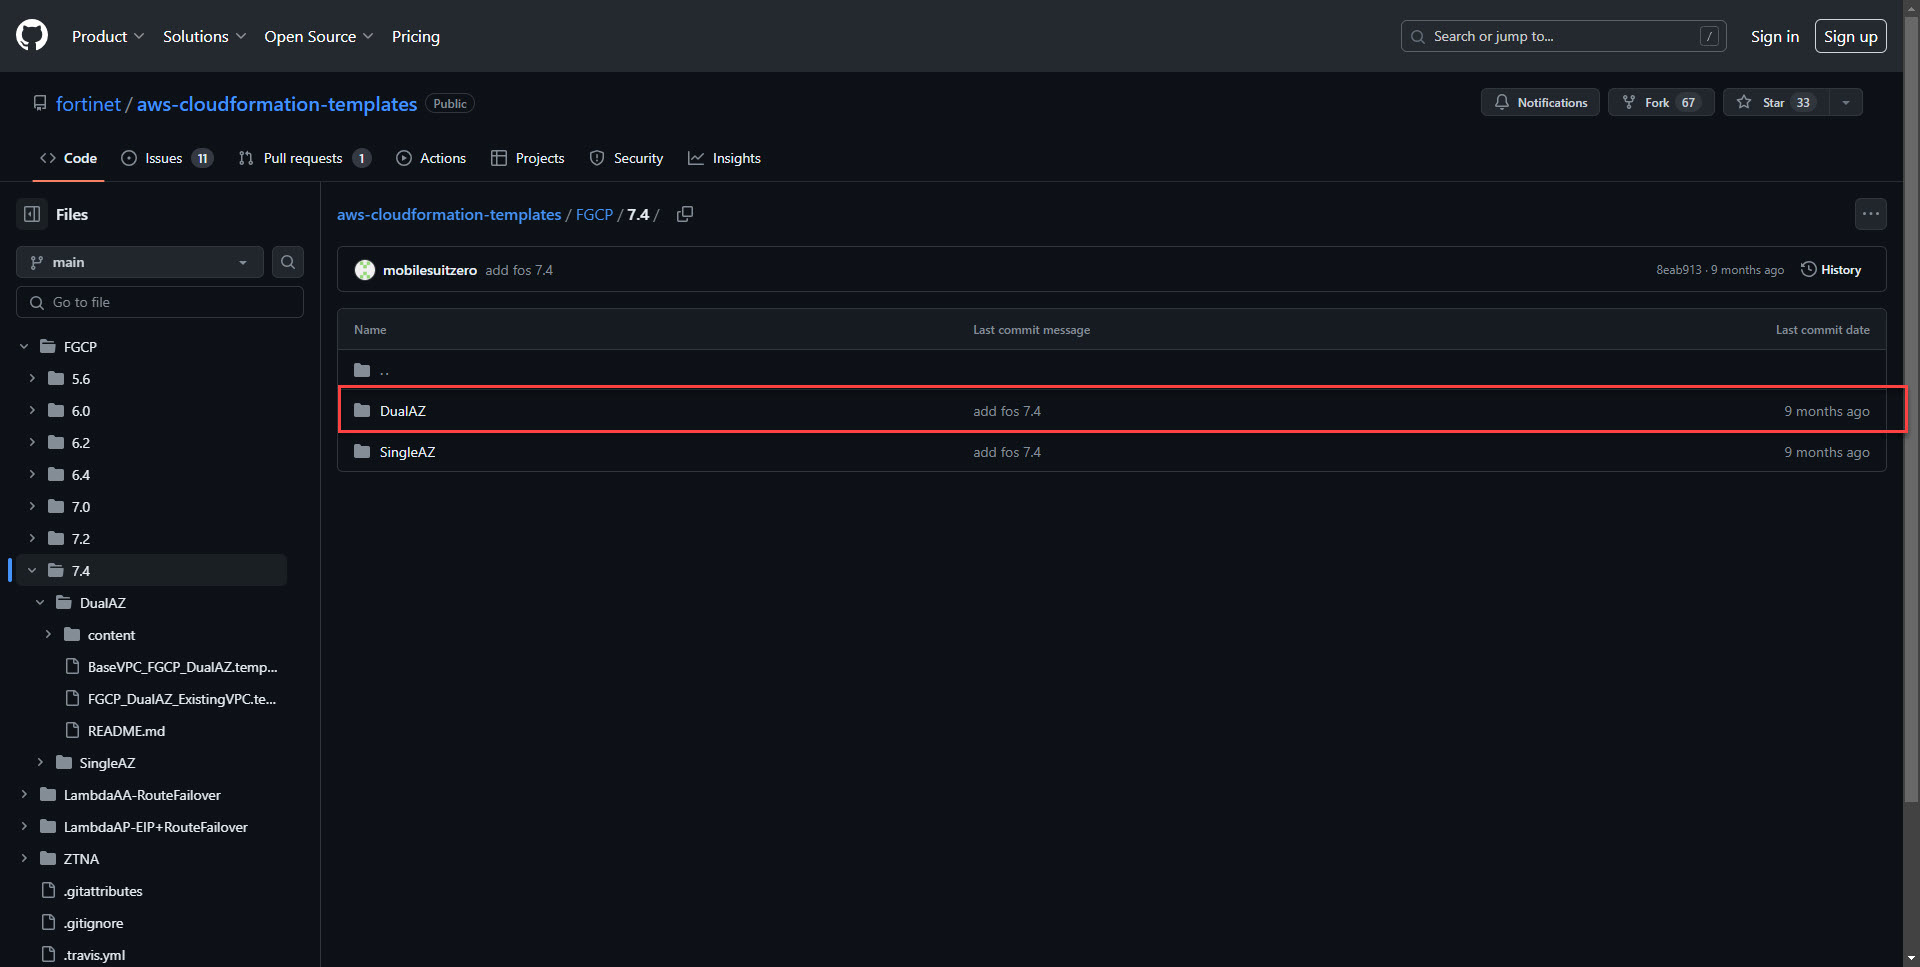Image resolution: width=1920 pixels, height=967 pixels.
Task: Click the Notifications bell button
Action: 1540,102
